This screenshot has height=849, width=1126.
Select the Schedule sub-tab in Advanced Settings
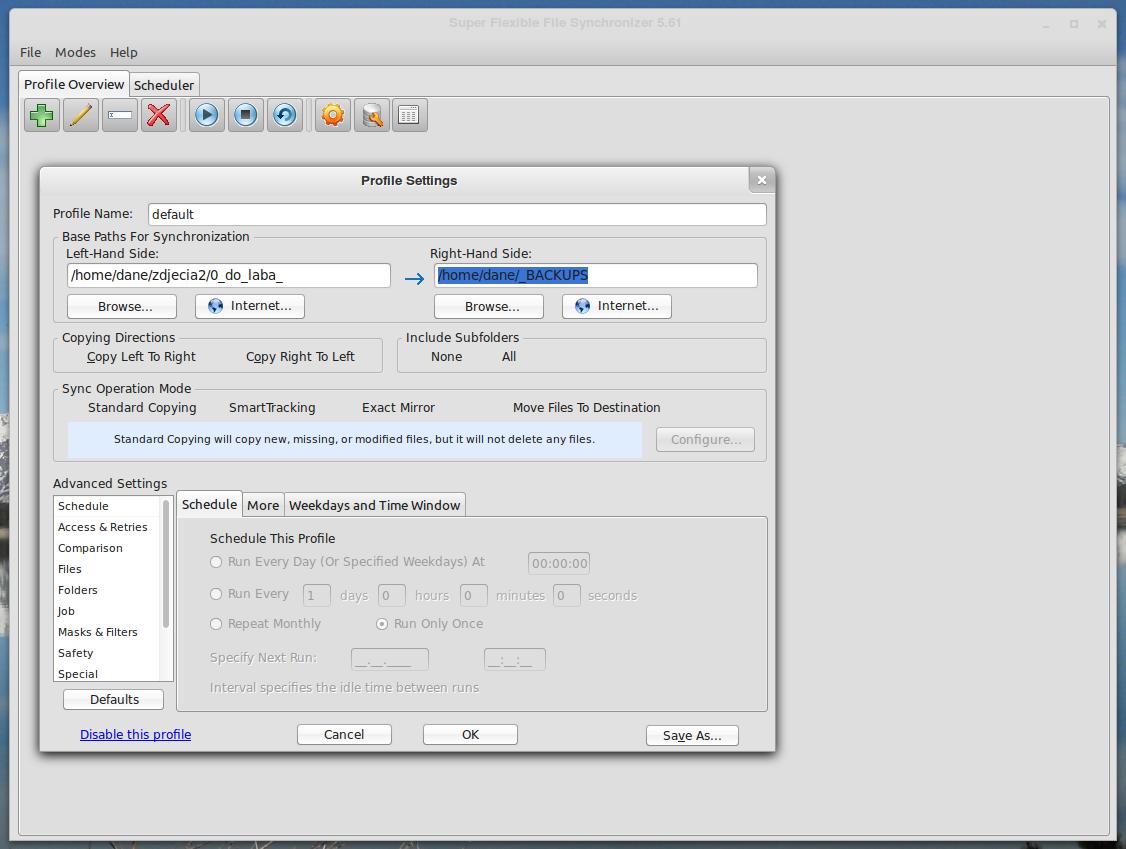(x=209, y=504)
